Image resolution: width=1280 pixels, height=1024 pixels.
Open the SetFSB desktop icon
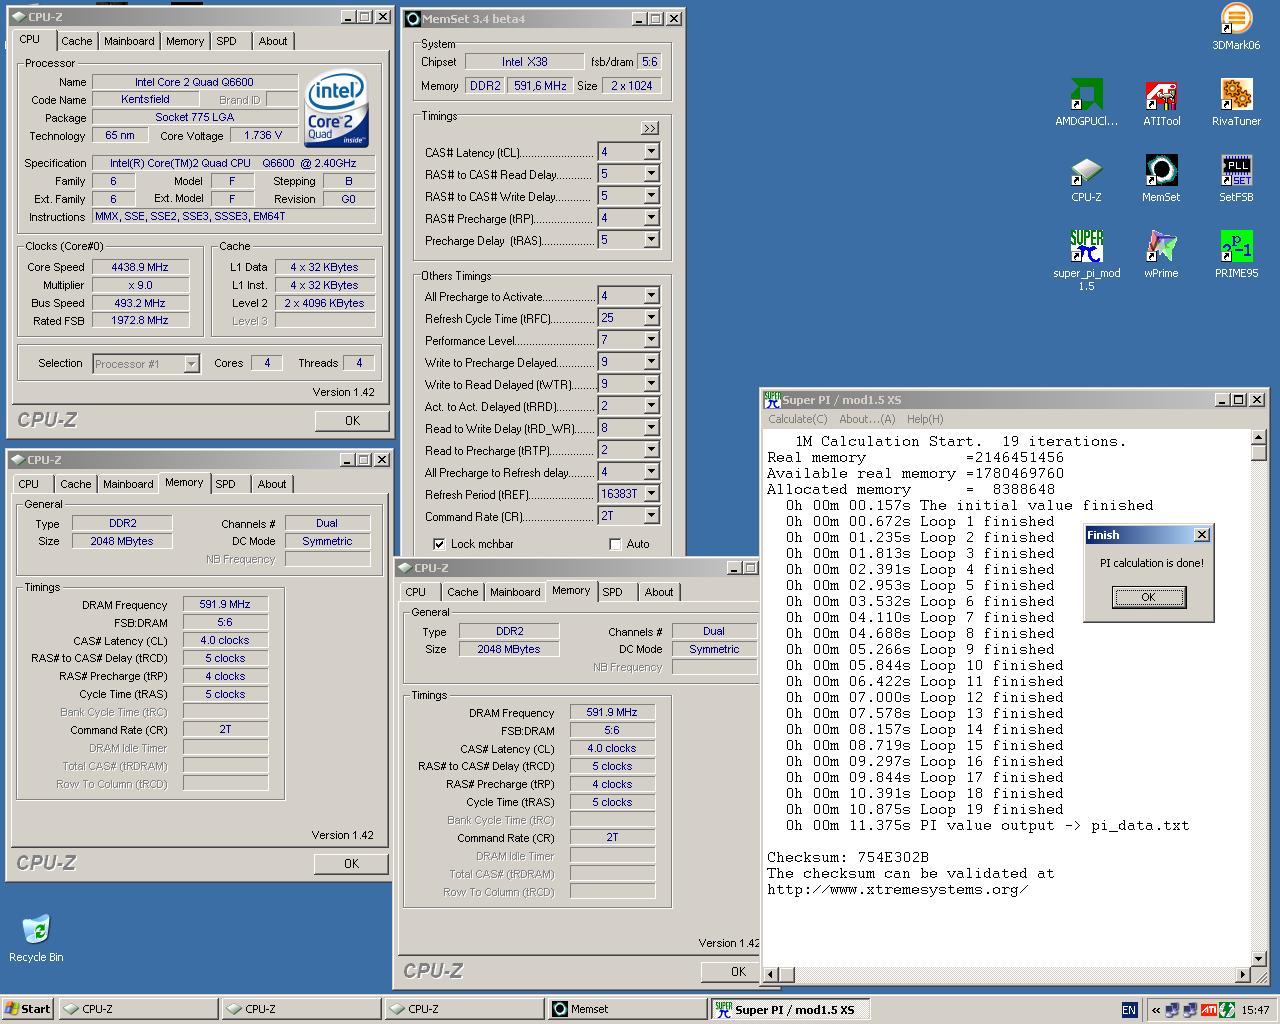click(1236, 178)
